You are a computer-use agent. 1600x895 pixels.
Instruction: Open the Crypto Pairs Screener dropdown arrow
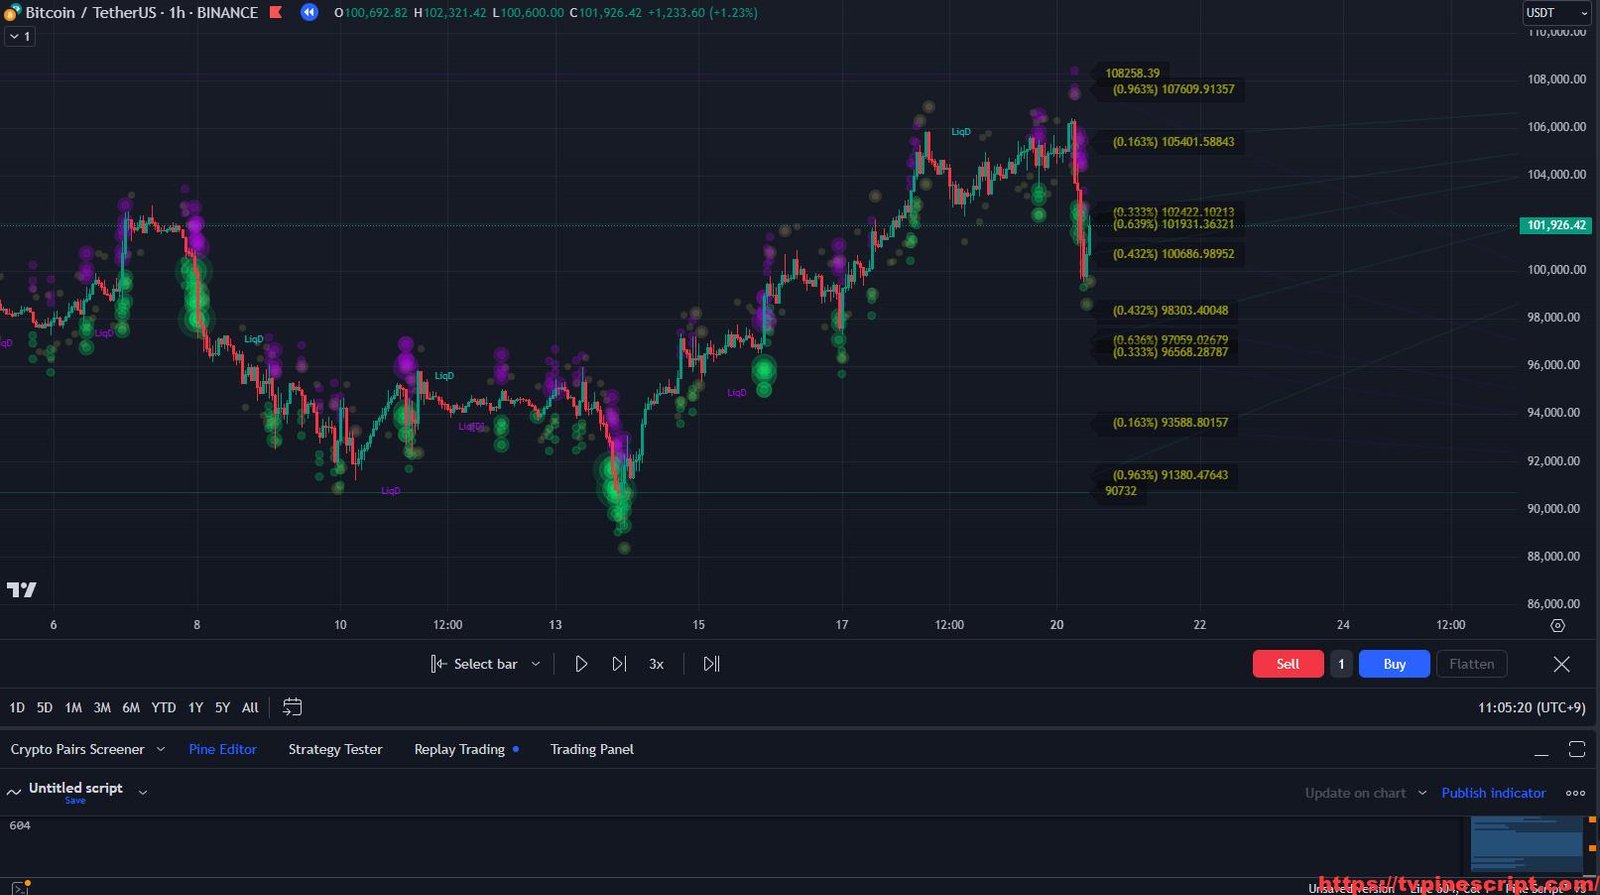[160, 749]
